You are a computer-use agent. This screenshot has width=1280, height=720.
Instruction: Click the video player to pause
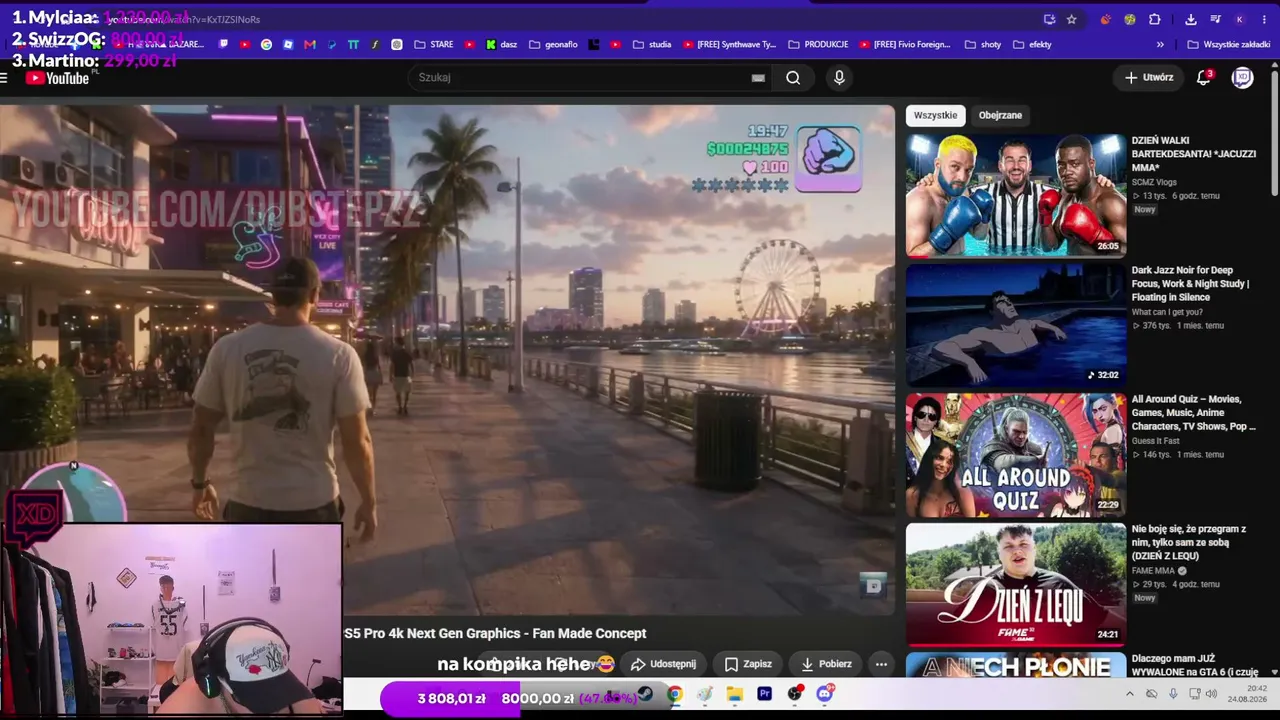click(447, 360)
